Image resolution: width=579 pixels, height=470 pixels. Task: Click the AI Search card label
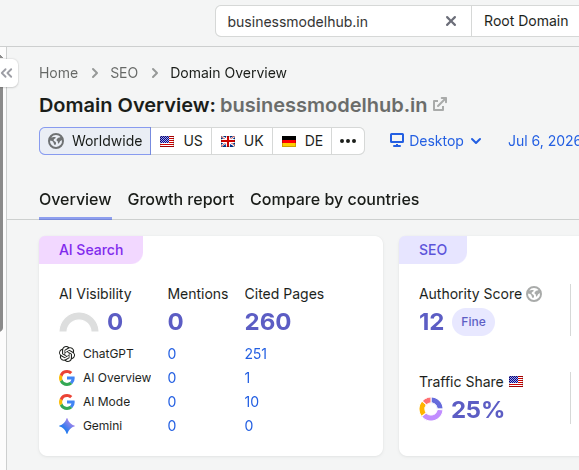91,250
